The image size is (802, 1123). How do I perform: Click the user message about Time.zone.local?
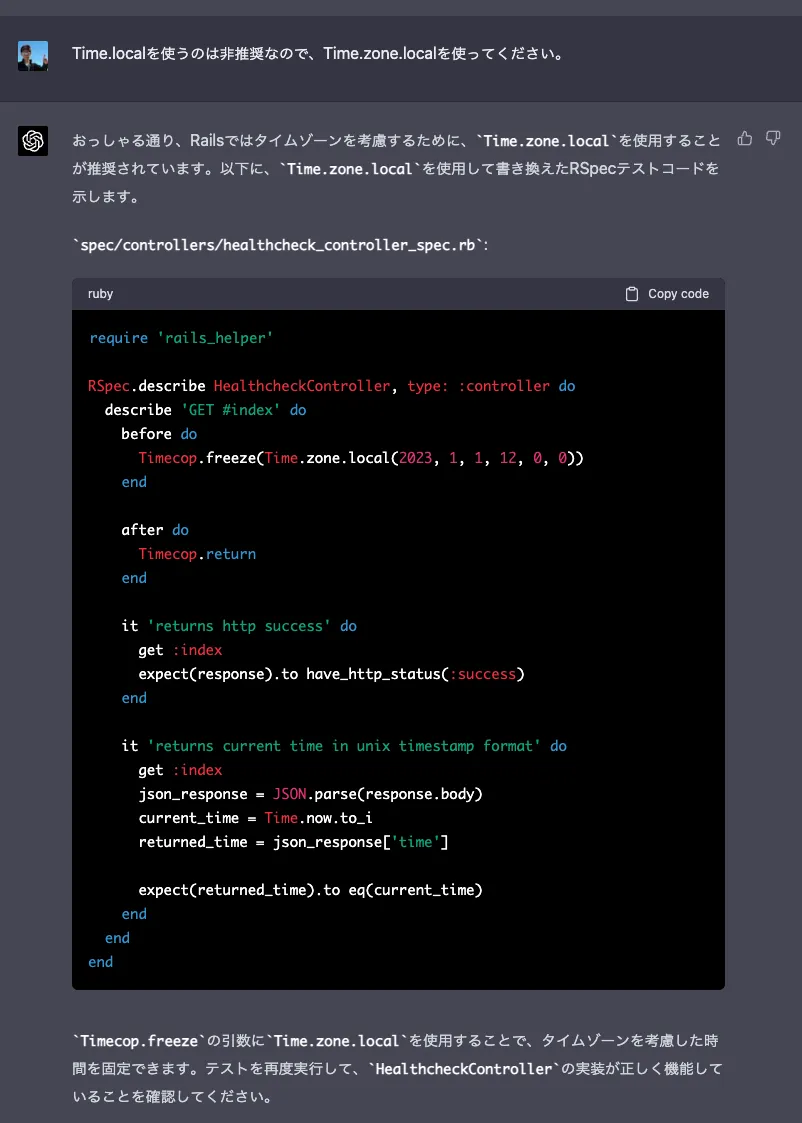[x=317, y=53]
